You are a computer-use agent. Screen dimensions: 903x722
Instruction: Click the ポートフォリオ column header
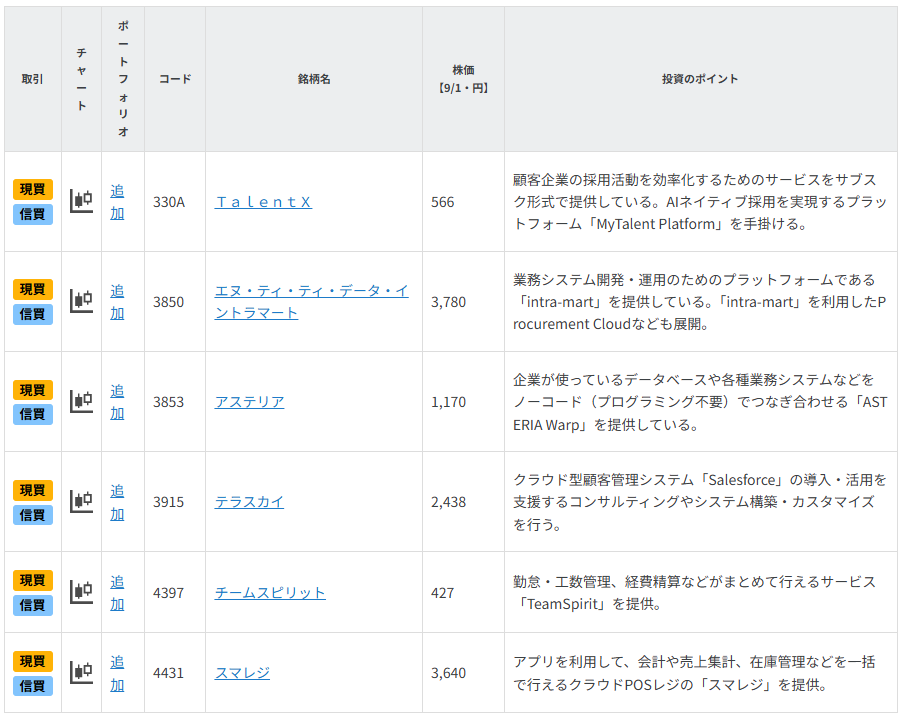coord(123,79)
